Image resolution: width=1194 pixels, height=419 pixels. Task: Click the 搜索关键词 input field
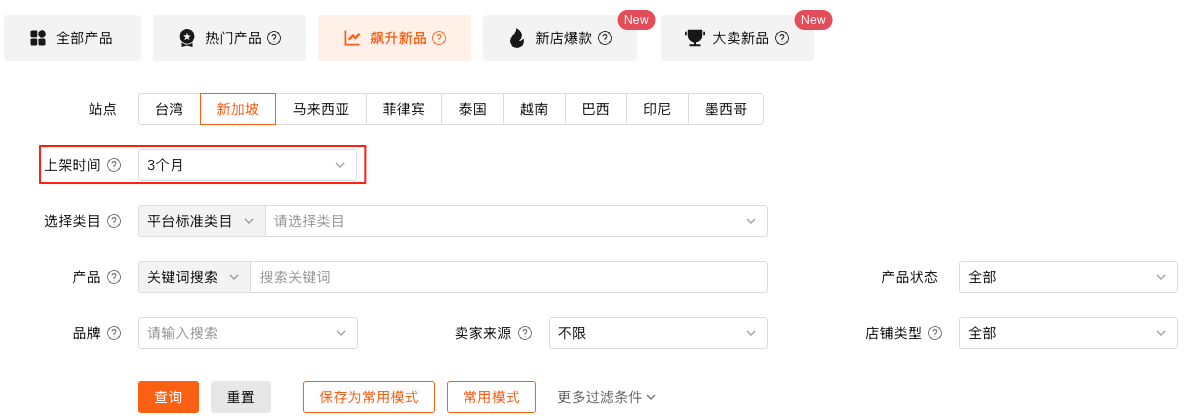[x=509, y=277]
